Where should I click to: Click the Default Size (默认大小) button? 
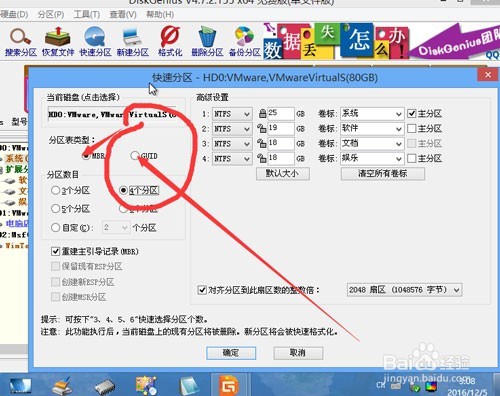click(x=283, y=174)
